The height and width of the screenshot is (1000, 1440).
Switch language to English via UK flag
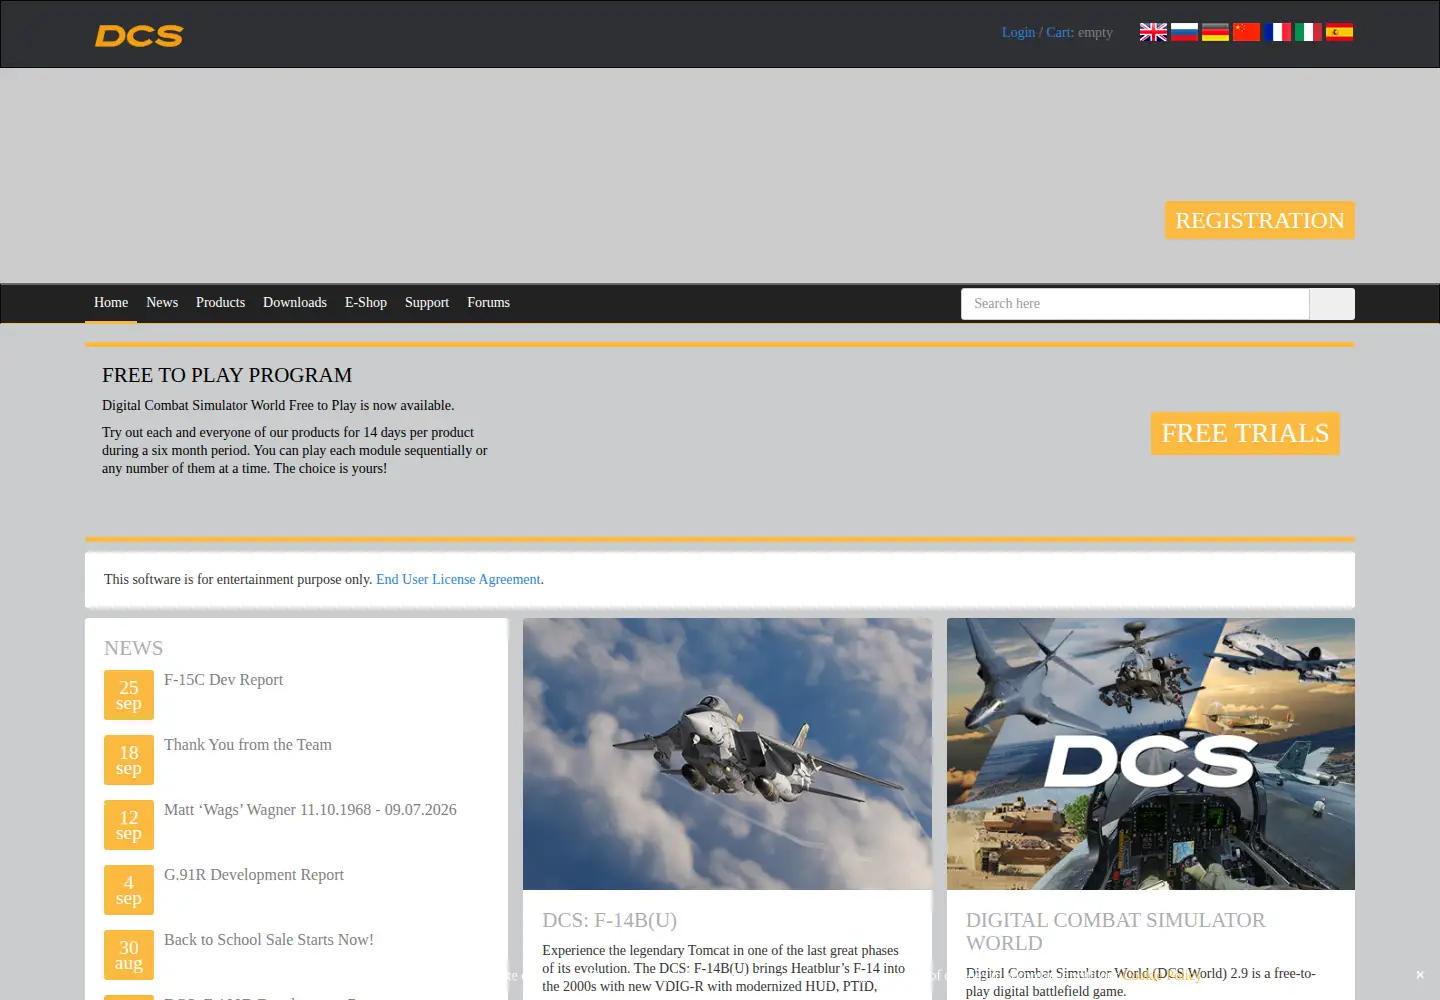tap(1153, 32)
